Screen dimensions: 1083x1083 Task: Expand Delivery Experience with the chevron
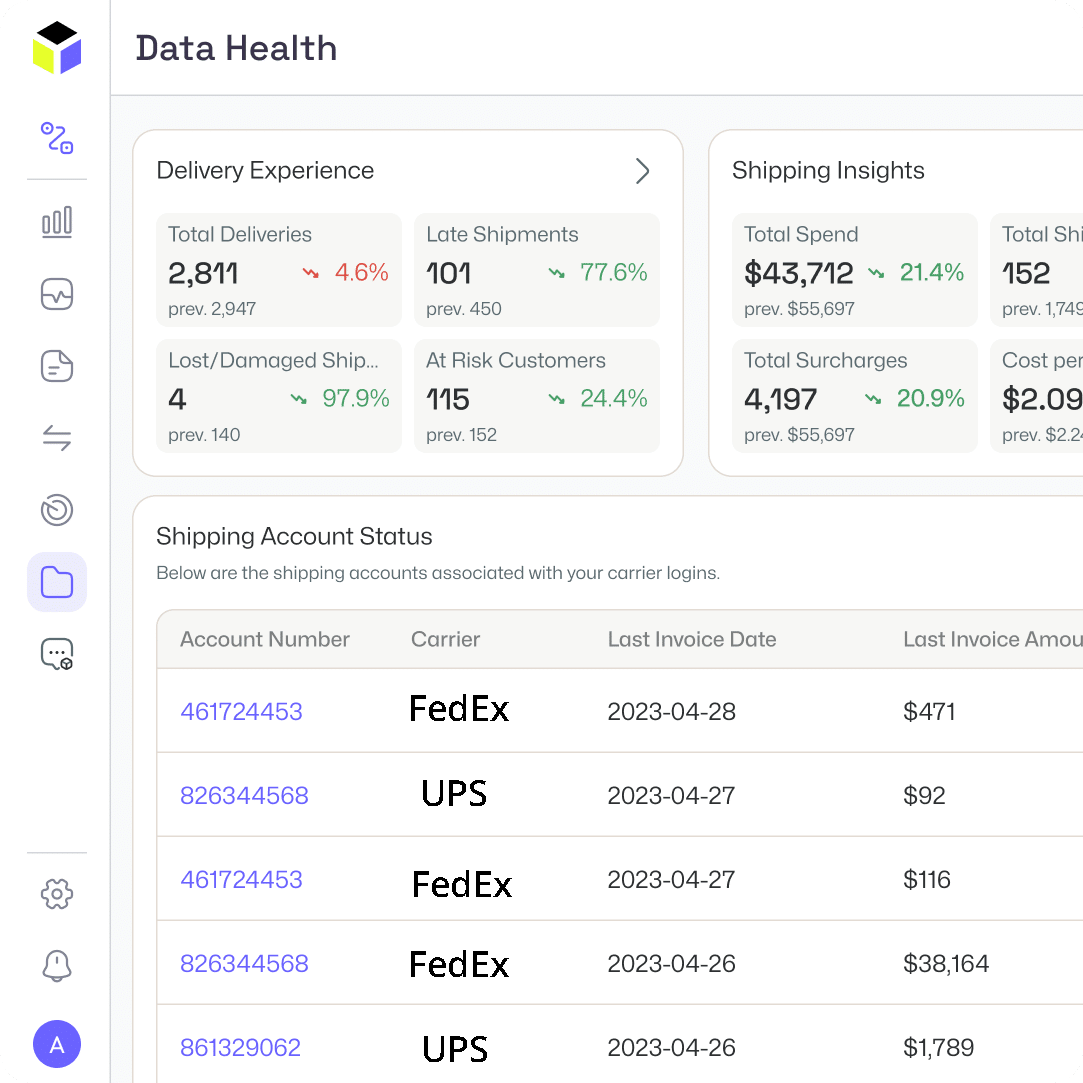643,171
